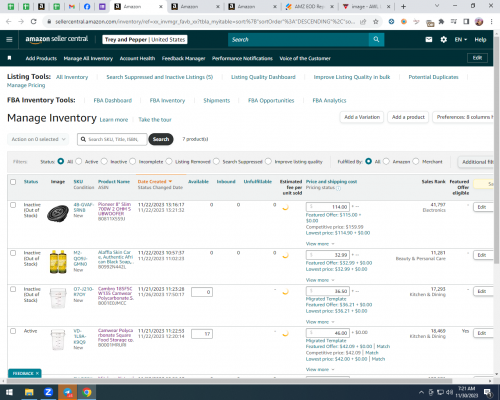Close the FEEDBACK tab
The image size is (500, 400).
[37, 373]
